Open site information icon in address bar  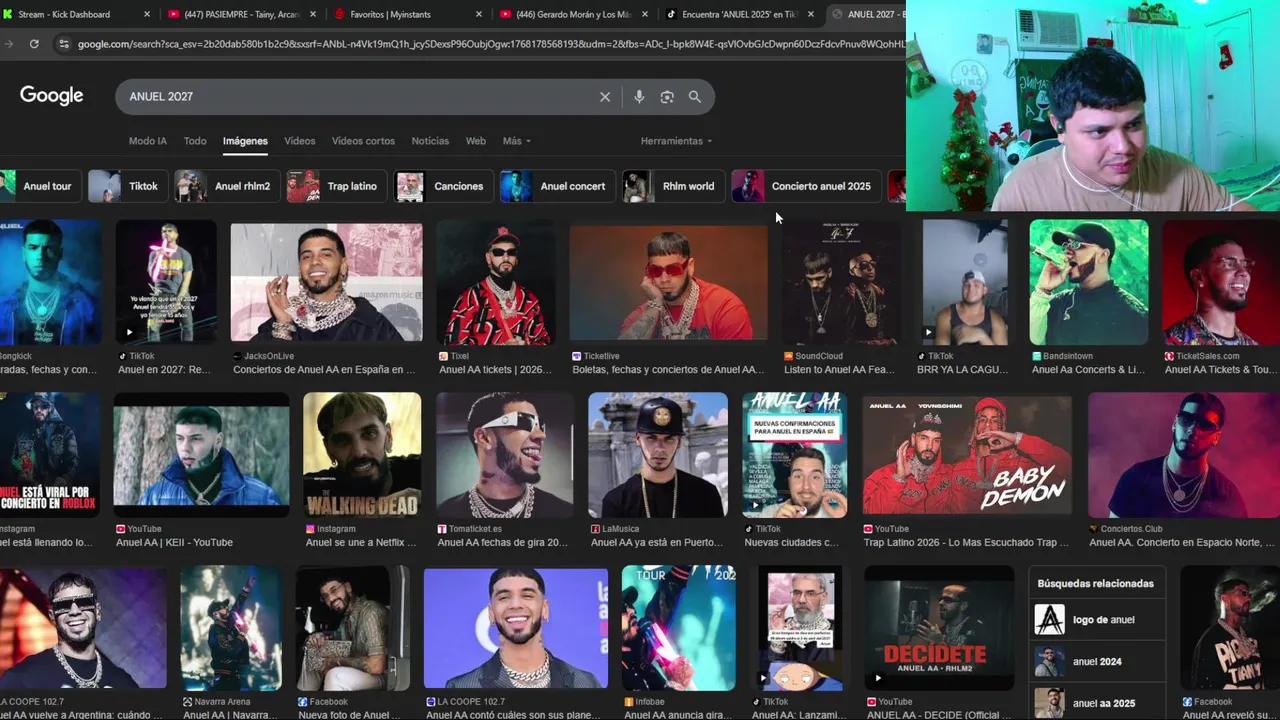pos(64,44)
